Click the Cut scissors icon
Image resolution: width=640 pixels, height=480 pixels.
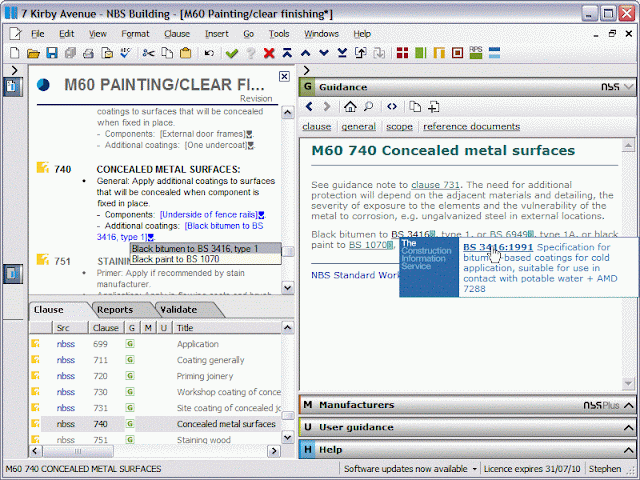coord(149,53)
